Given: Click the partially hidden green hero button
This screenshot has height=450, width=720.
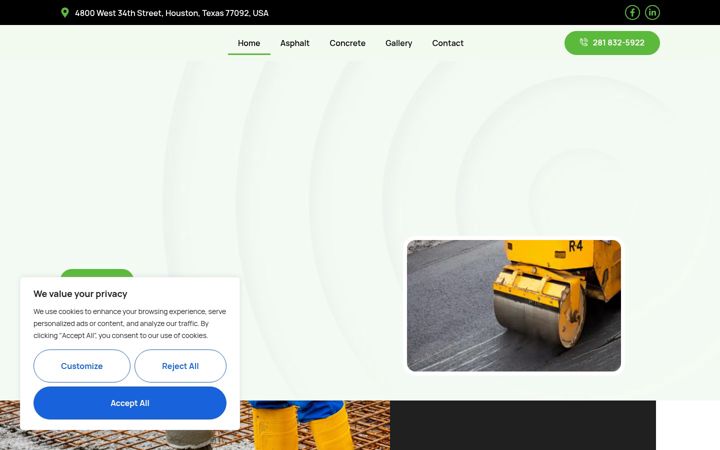Looking at the screenshot, I should pyautogui.click(x=97, y=273).
